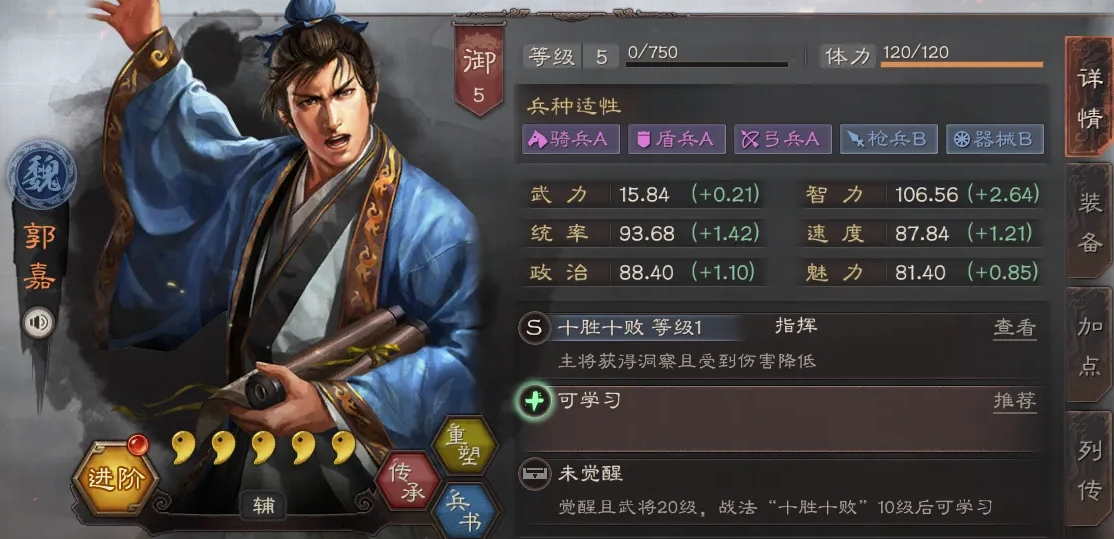View 十胜十败 skill details via 查看
The width and height of the screenshot is (1114, 539).
coord(1015,328)
